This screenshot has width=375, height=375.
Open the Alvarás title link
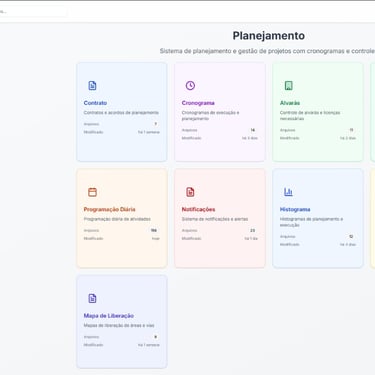290,103
